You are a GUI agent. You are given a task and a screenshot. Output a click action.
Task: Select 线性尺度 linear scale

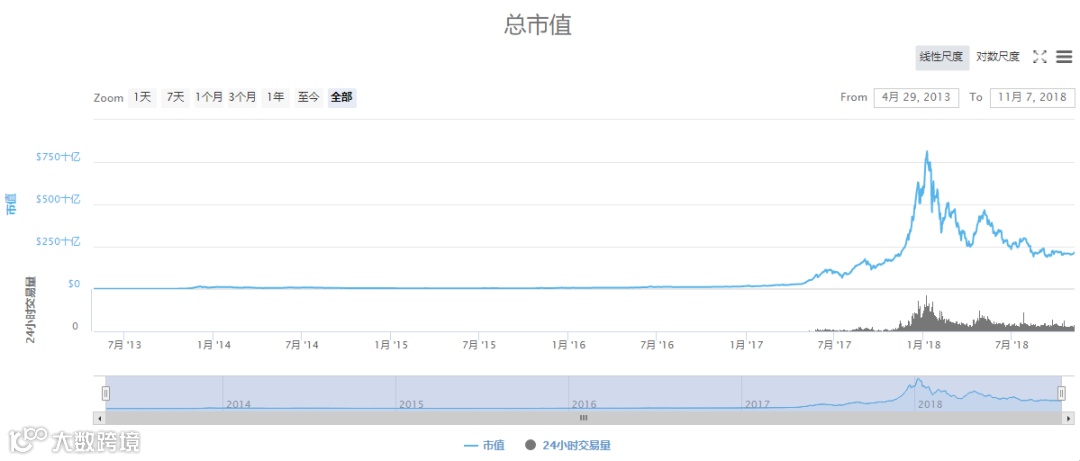click(x=942, y=58)
